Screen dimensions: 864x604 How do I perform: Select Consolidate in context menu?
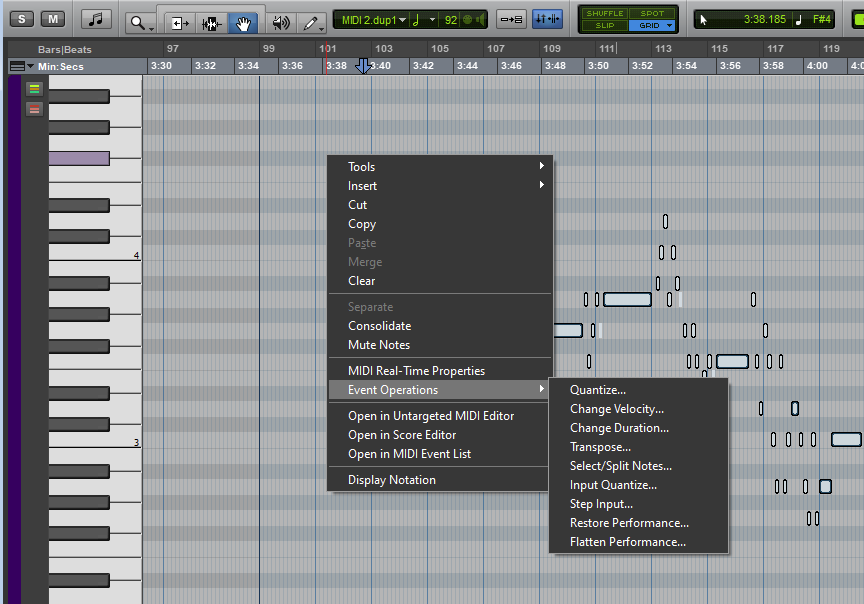pyautogui.click(x=440, y=326)
